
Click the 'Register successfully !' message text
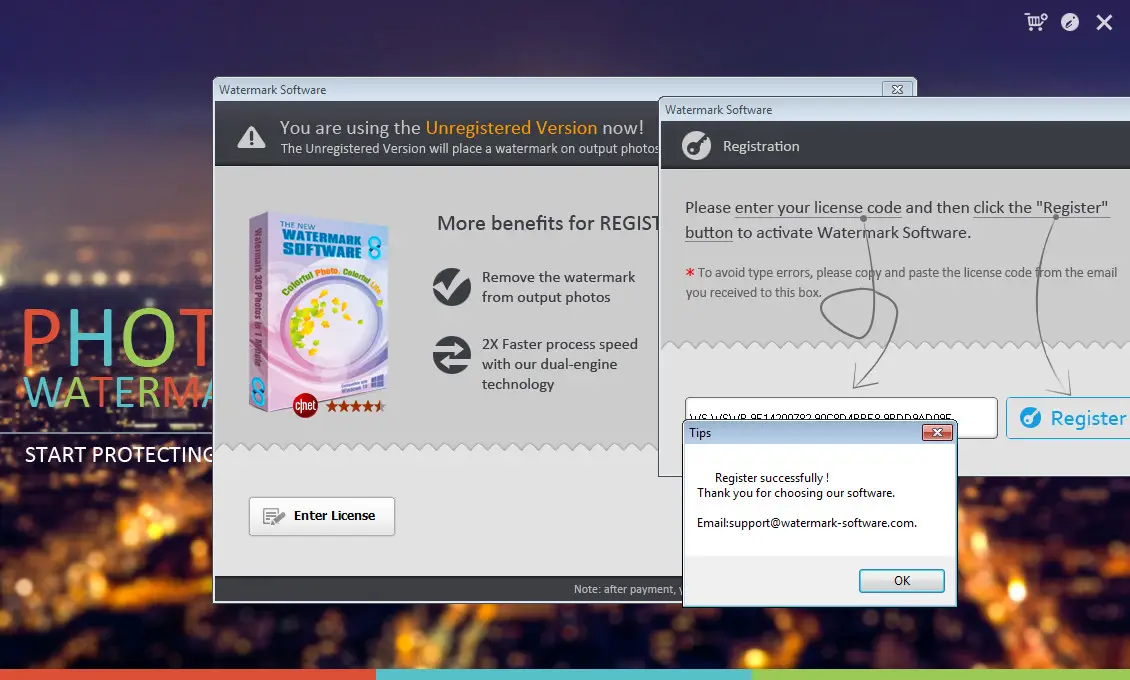(x=772, y=478)
